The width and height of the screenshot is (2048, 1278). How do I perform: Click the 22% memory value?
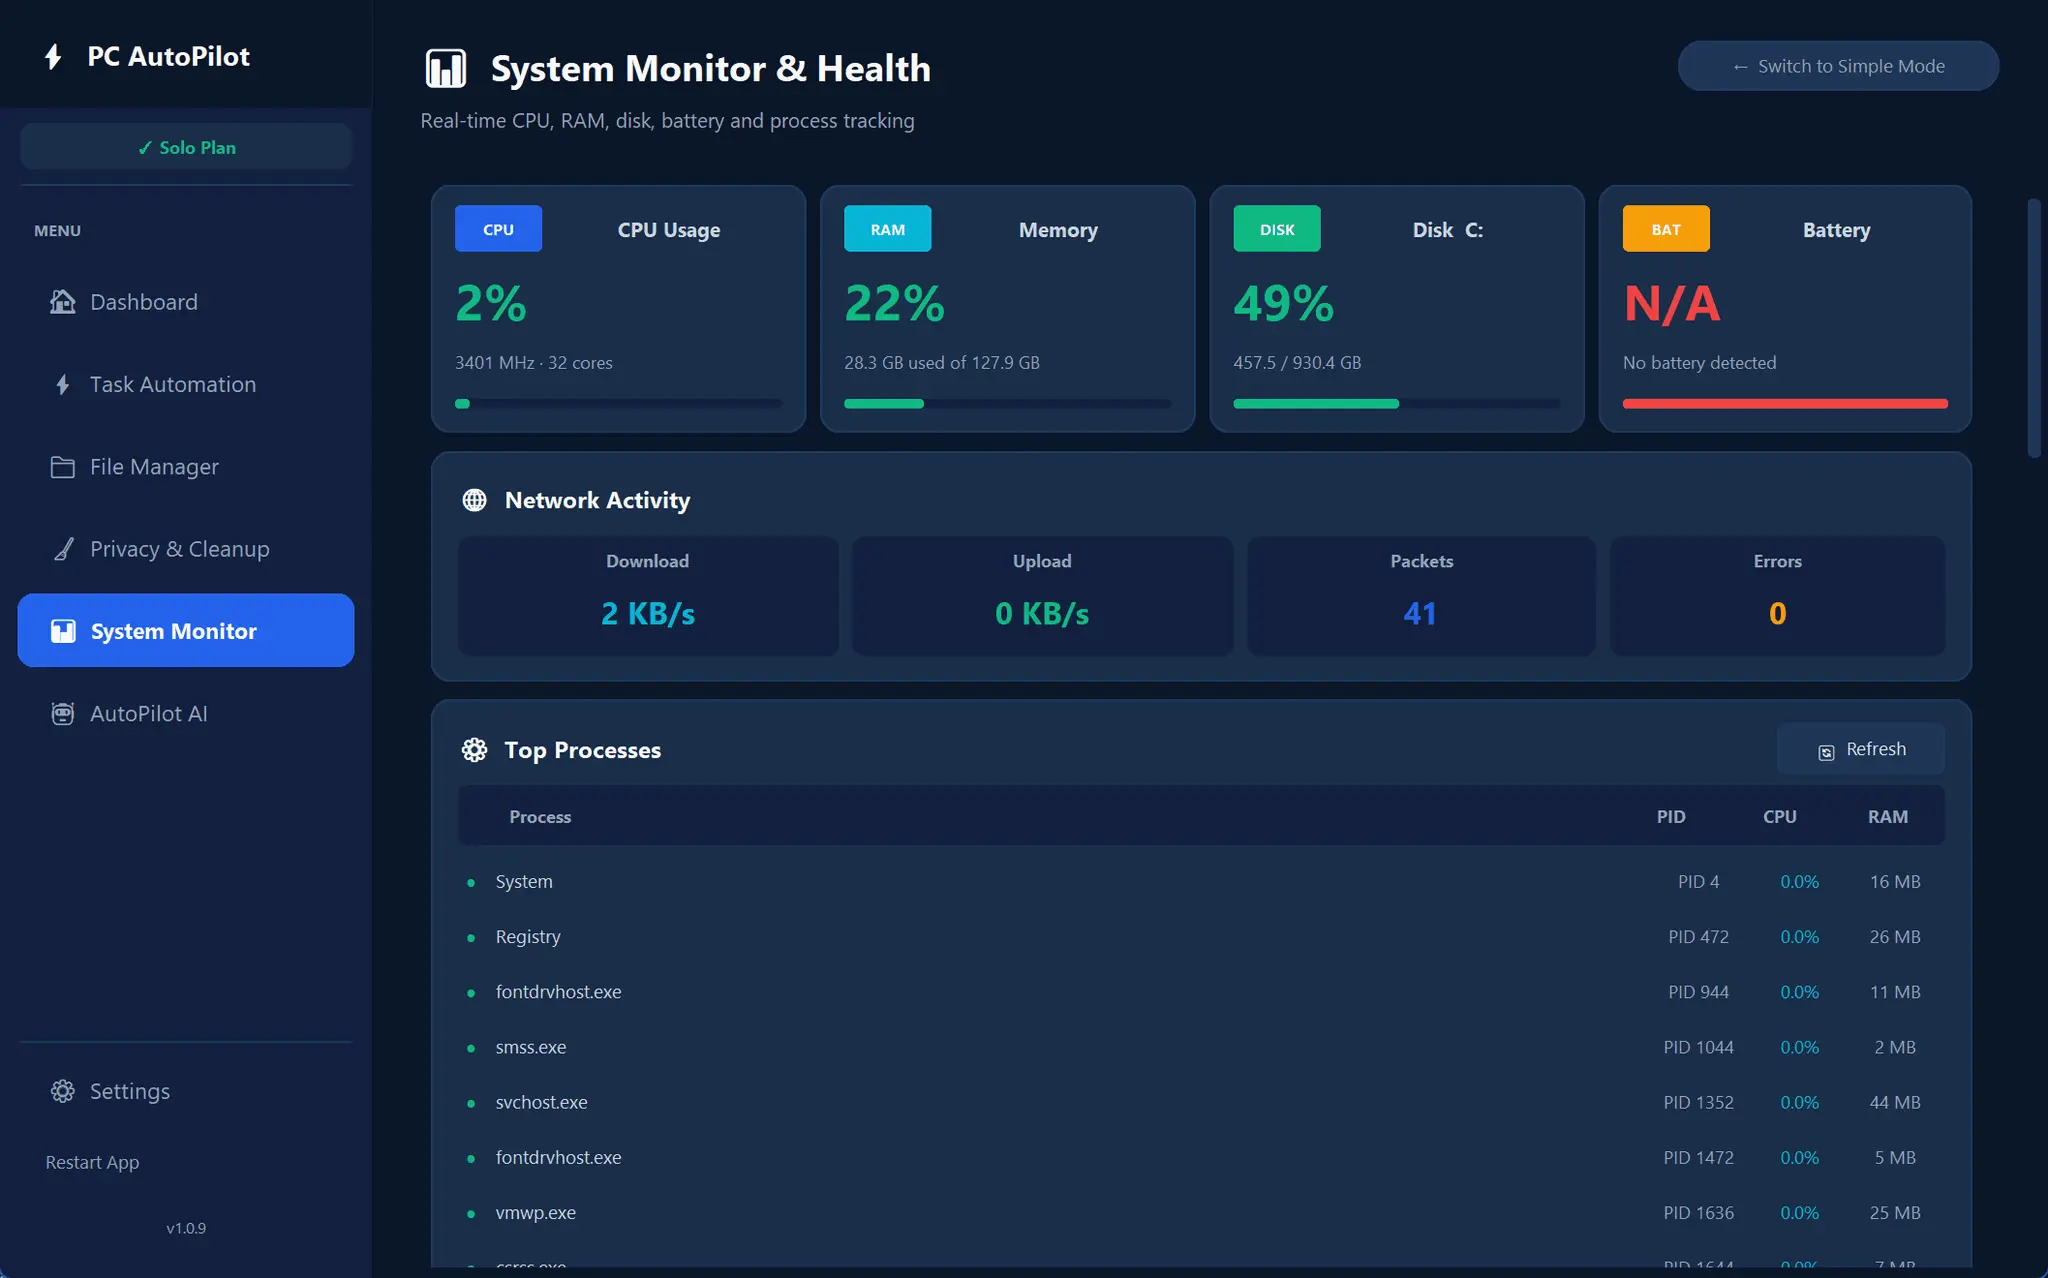894,303
